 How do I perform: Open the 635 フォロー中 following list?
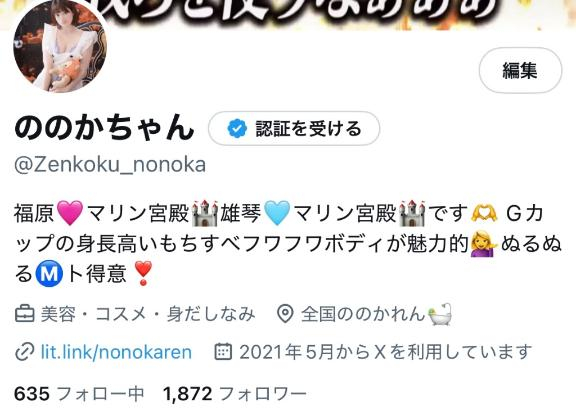coord(79,394)
